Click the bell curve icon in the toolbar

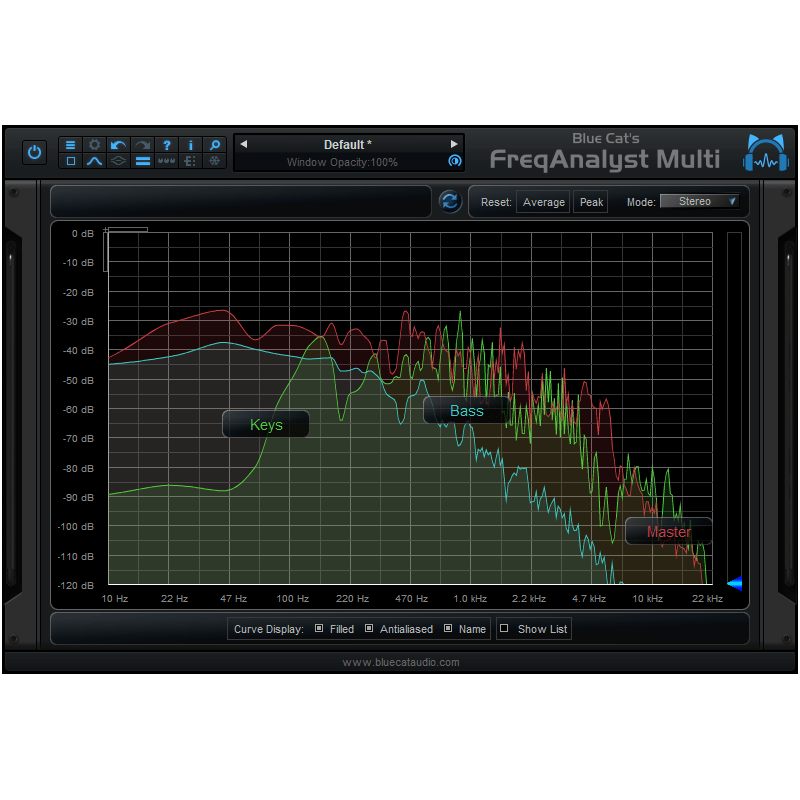[x=94, y=161]
